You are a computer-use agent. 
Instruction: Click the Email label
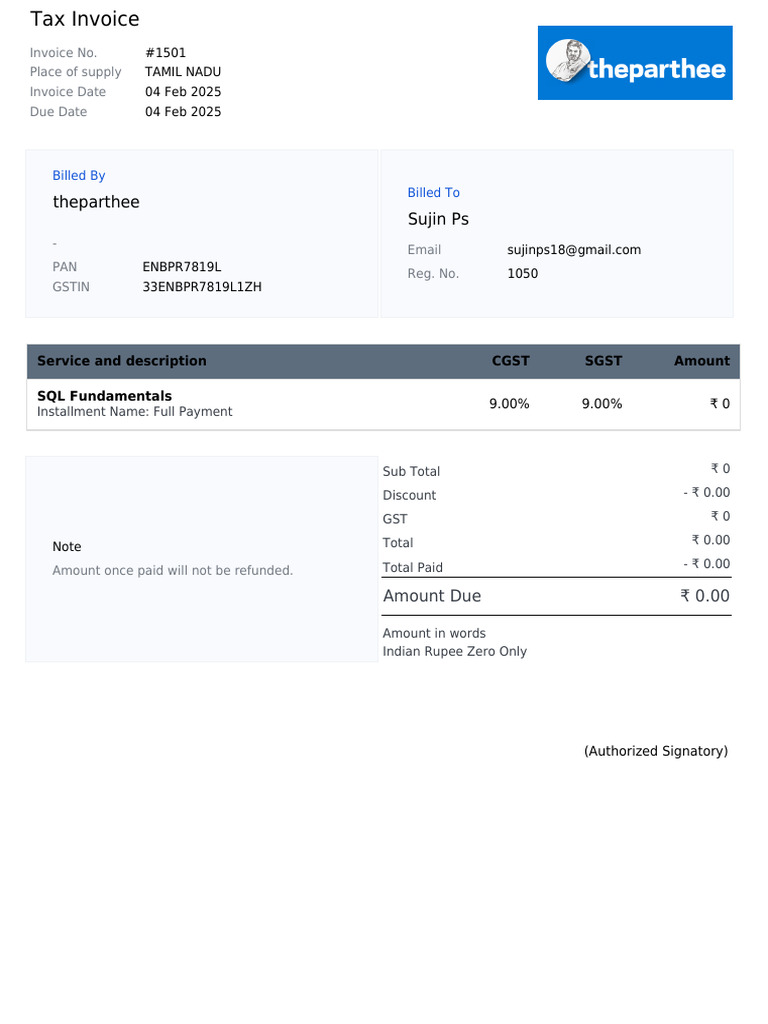coord(424,249)
